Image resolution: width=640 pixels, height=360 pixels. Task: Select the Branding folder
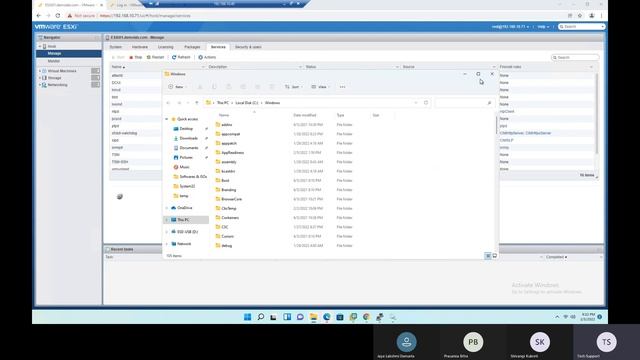tap(229, 190)
